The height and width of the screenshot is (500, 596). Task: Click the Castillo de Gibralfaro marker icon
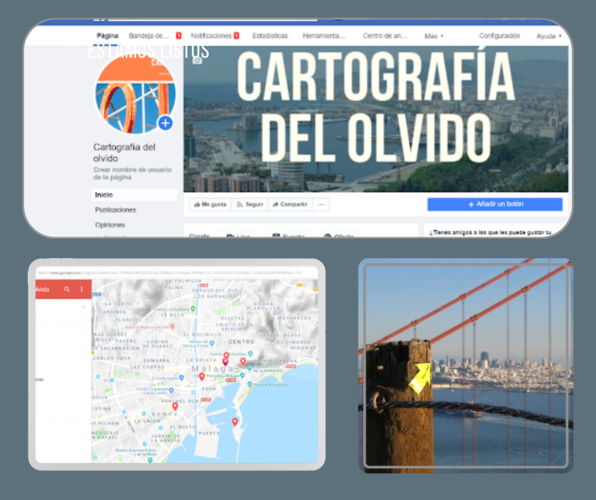(x=250, y=353)
